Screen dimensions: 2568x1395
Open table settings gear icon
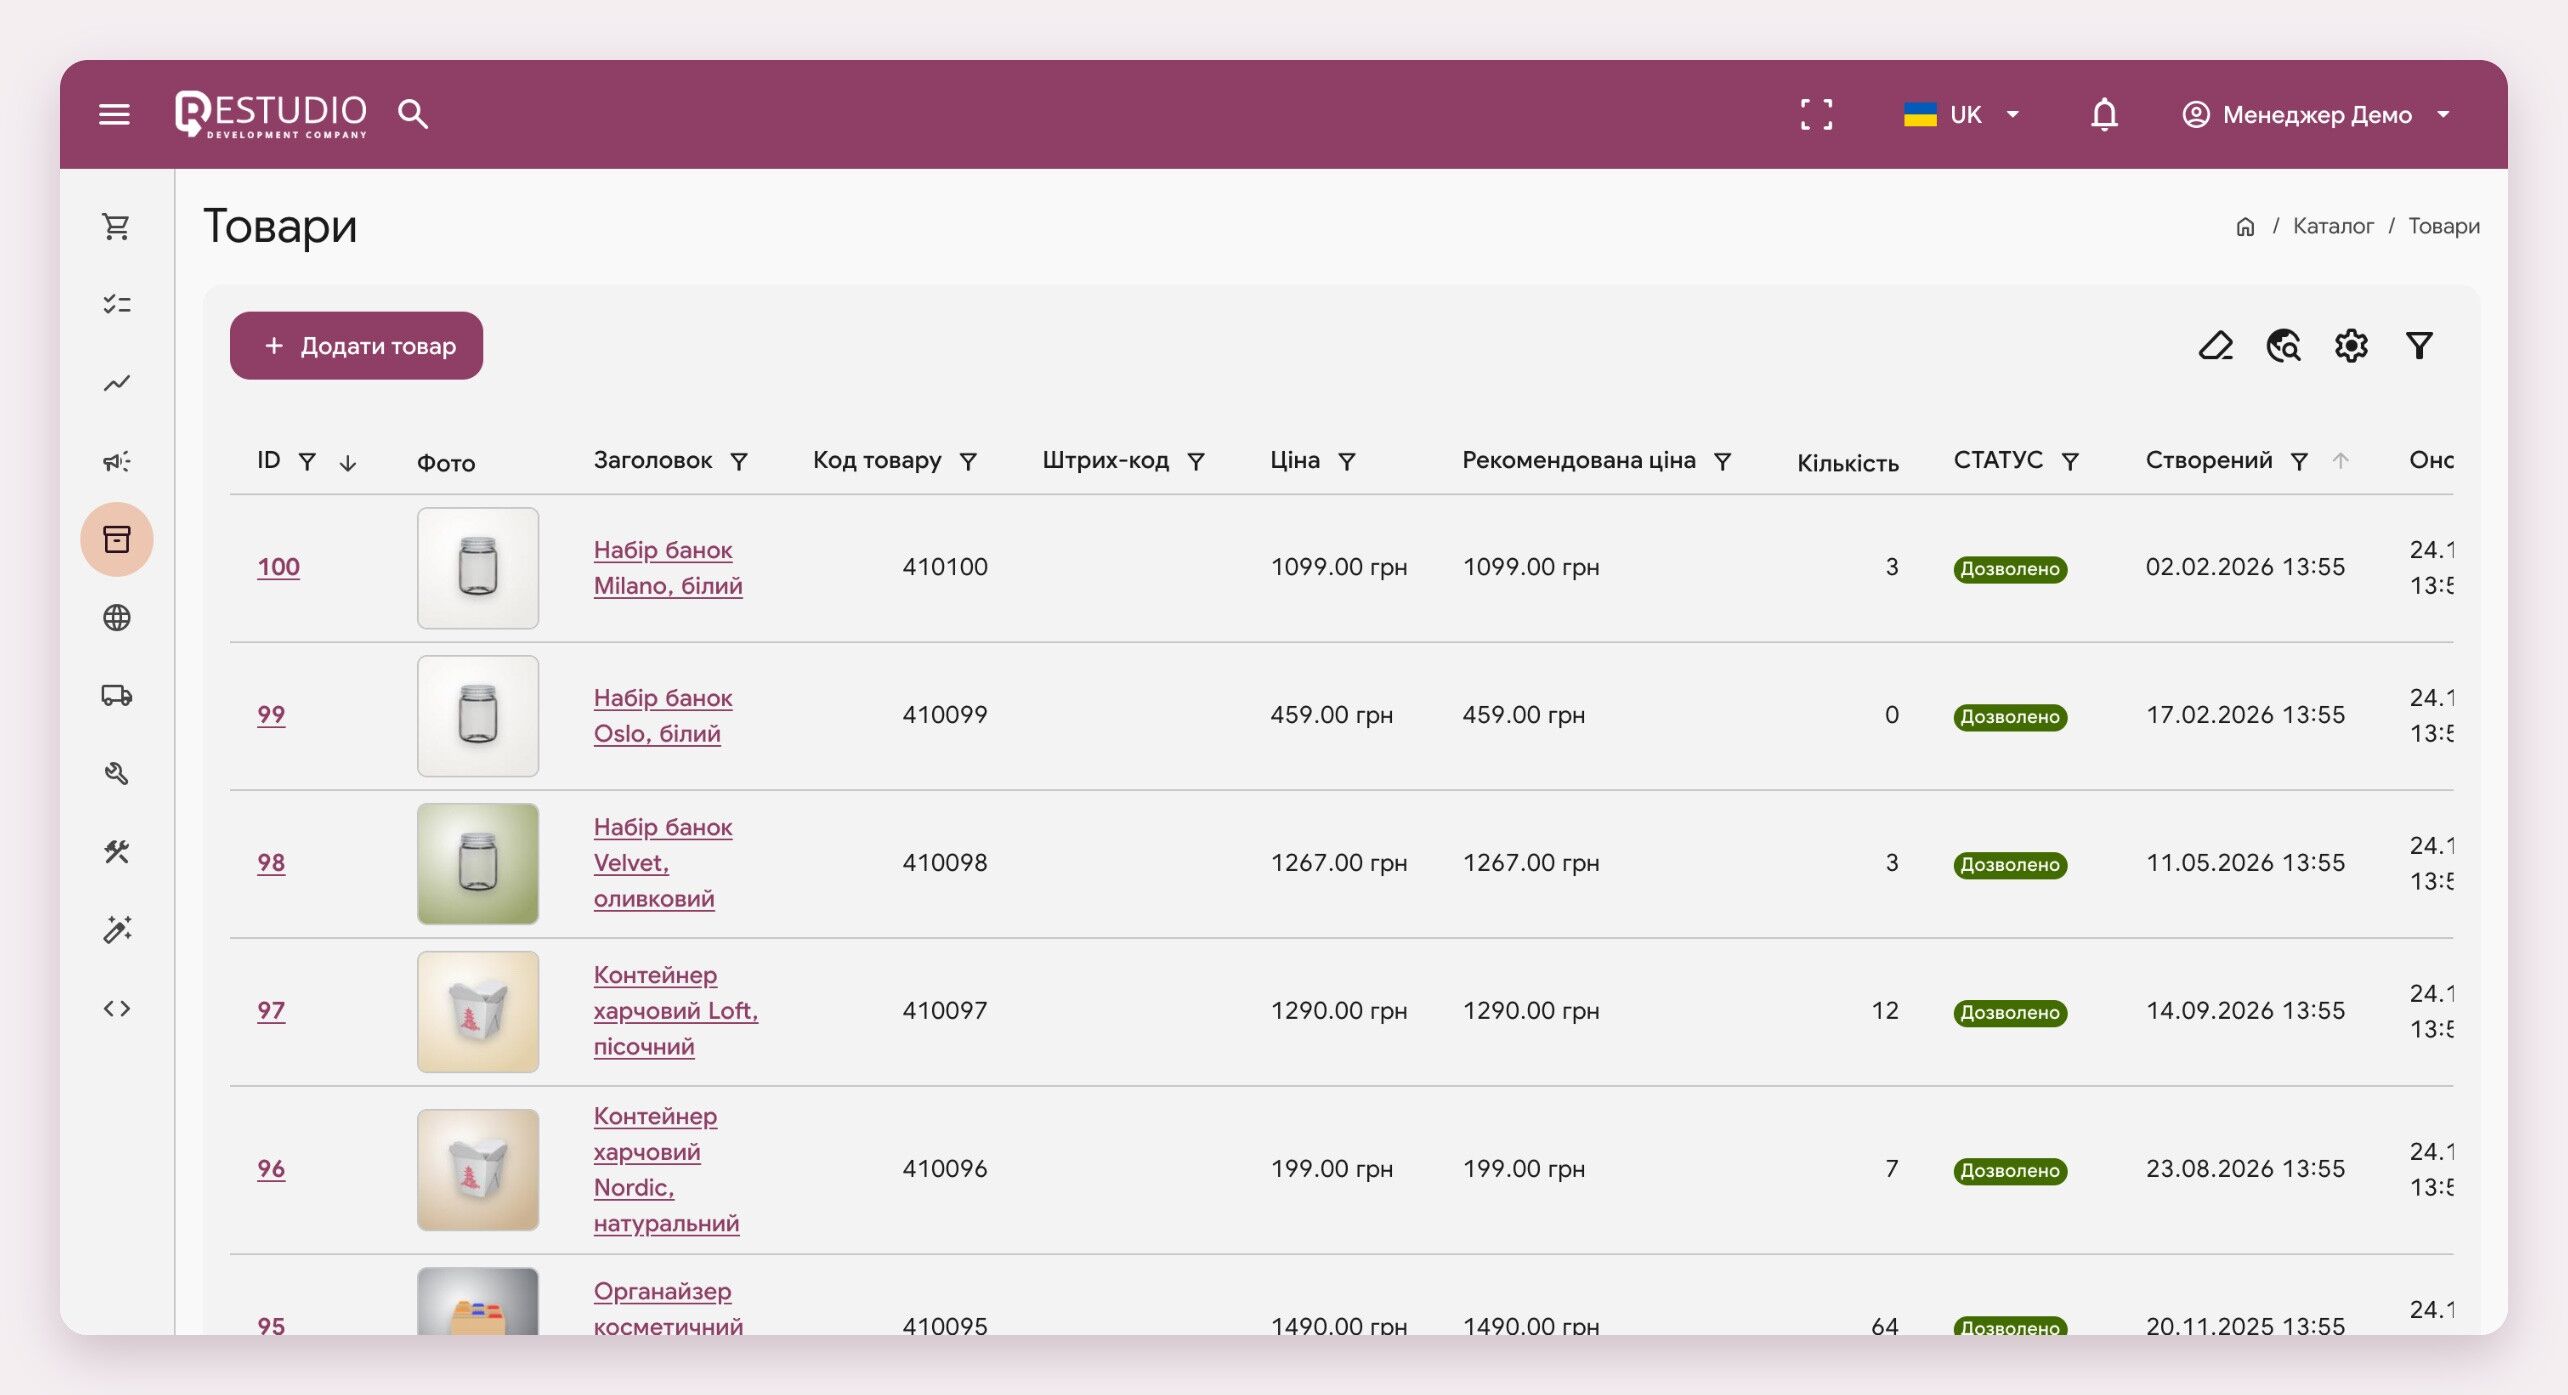pos(2351,346)
